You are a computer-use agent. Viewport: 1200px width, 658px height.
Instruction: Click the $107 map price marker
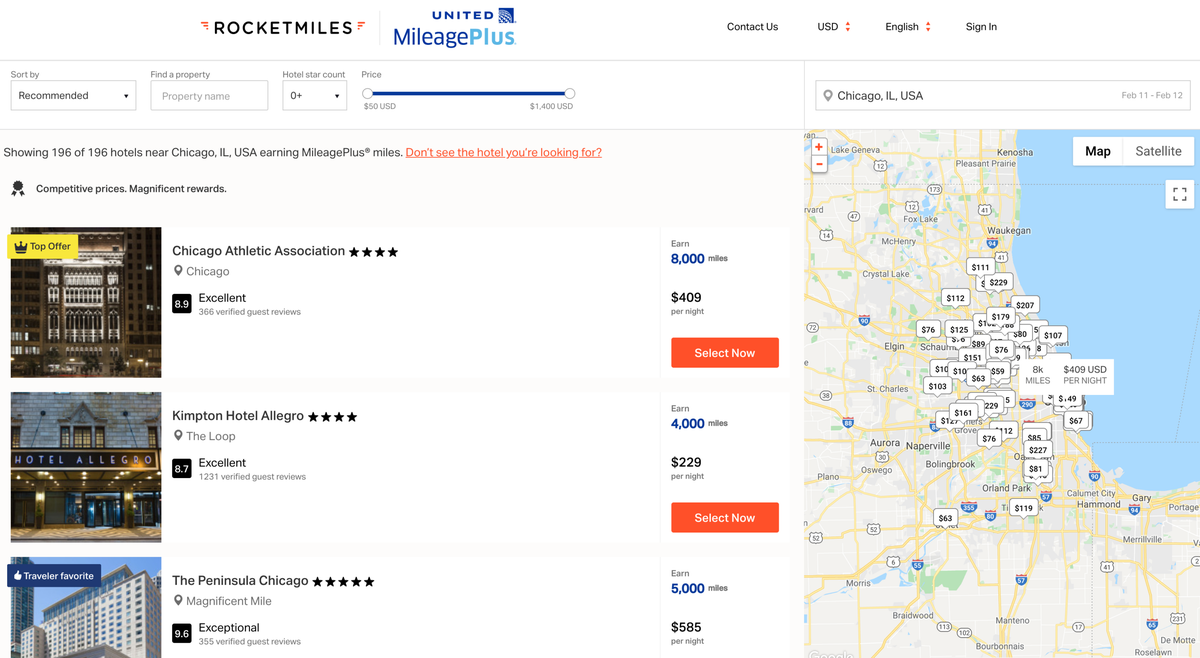1053,335
